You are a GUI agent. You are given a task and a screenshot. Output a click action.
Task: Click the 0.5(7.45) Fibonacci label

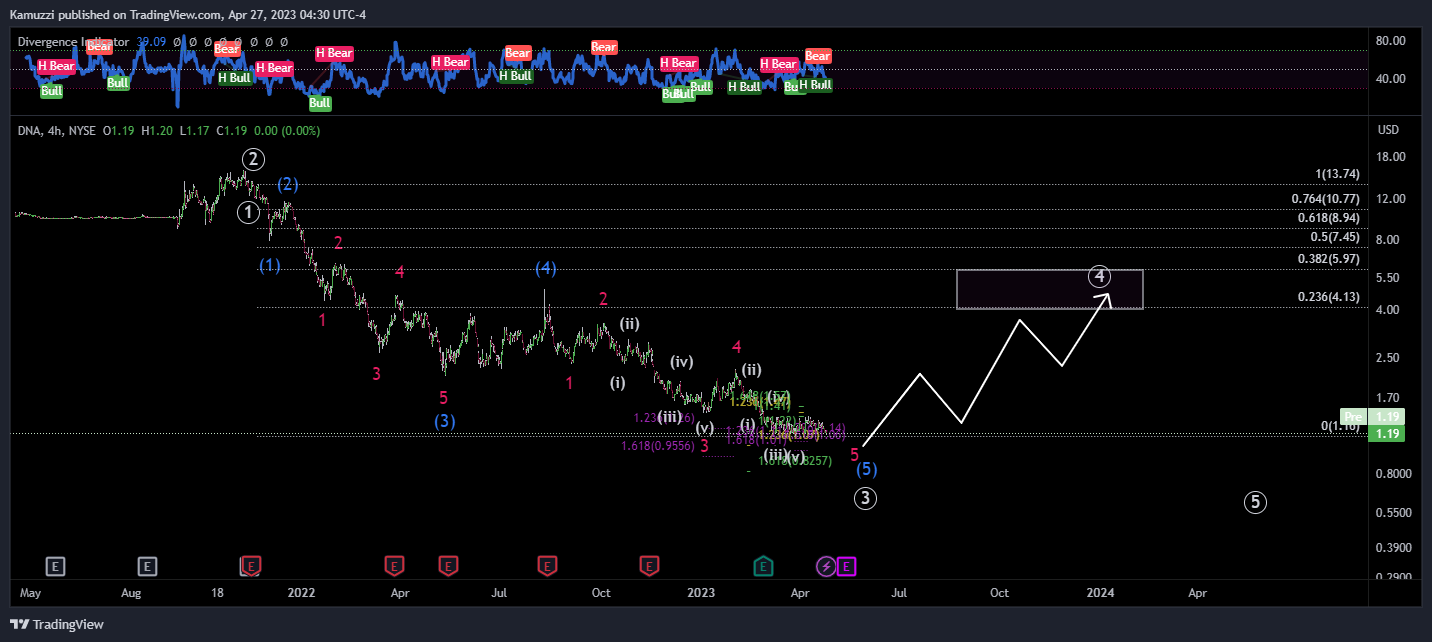1335,237
